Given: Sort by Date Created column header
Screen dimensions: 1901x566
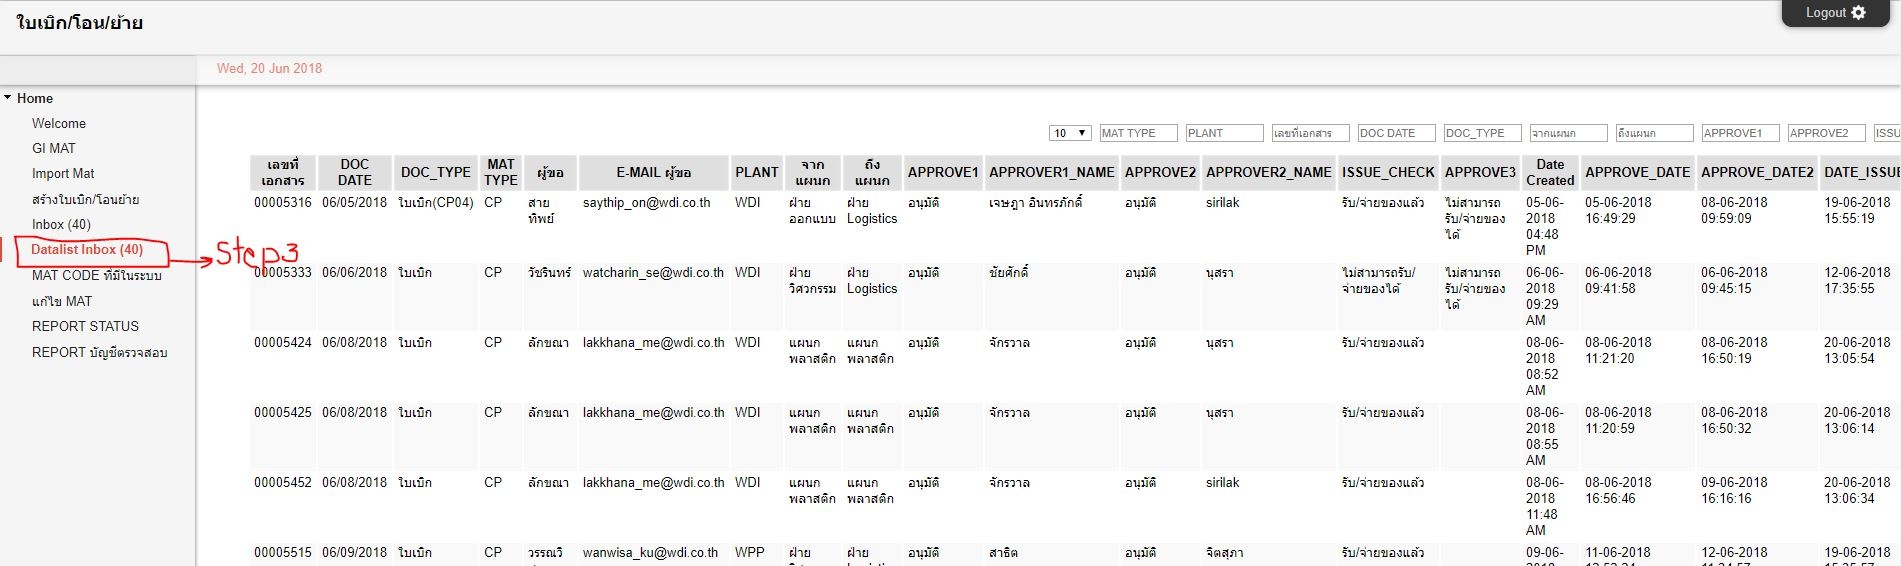Looking at the screenshot, I should click(x=1549, y=172).
